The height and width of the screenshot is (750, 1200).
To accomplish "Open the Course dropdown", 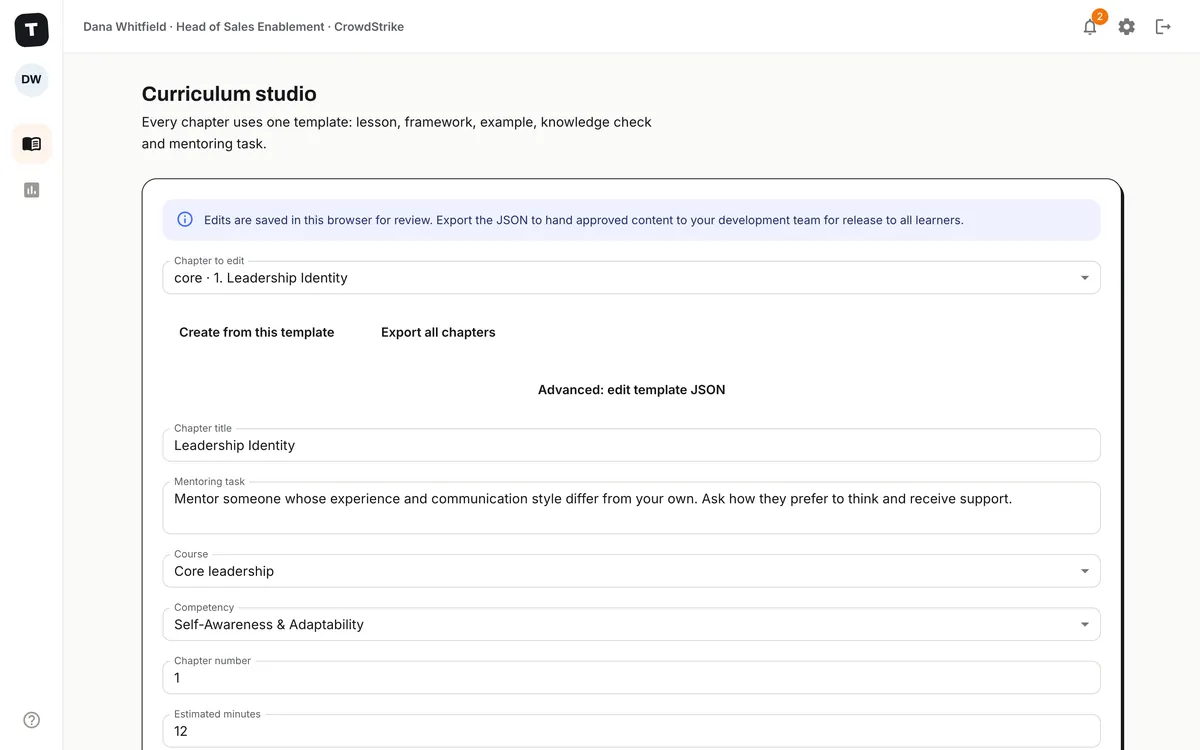I will point(631,571).
